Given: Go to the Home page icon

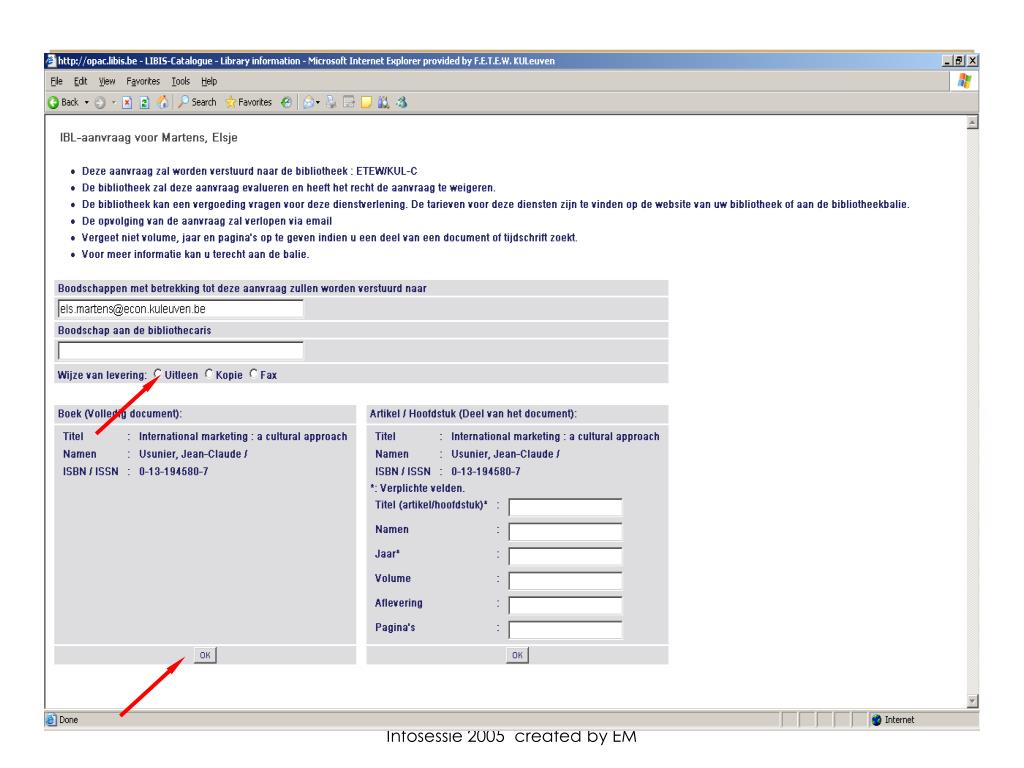Looking at the screenshot, I should (x=163, y=102).
